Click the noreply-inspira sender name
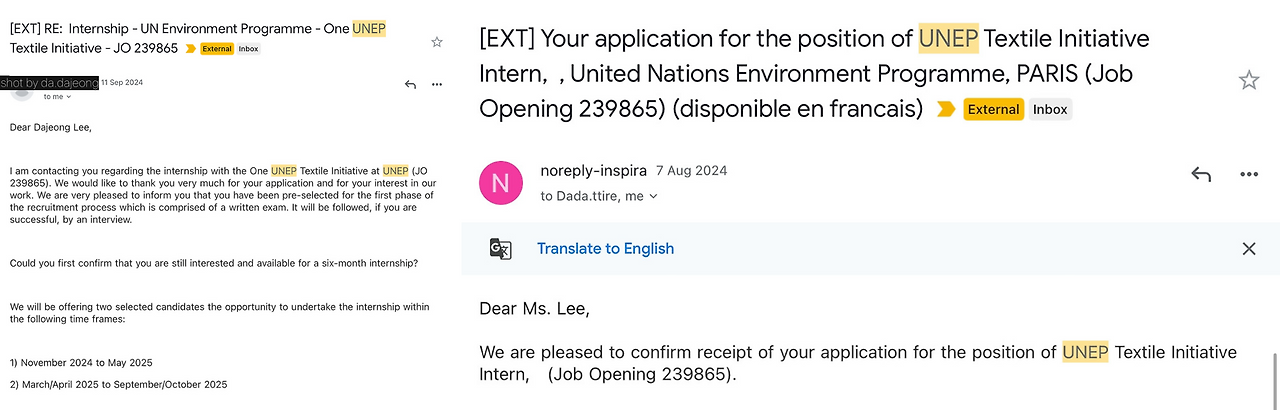 (x=593, y=171)
